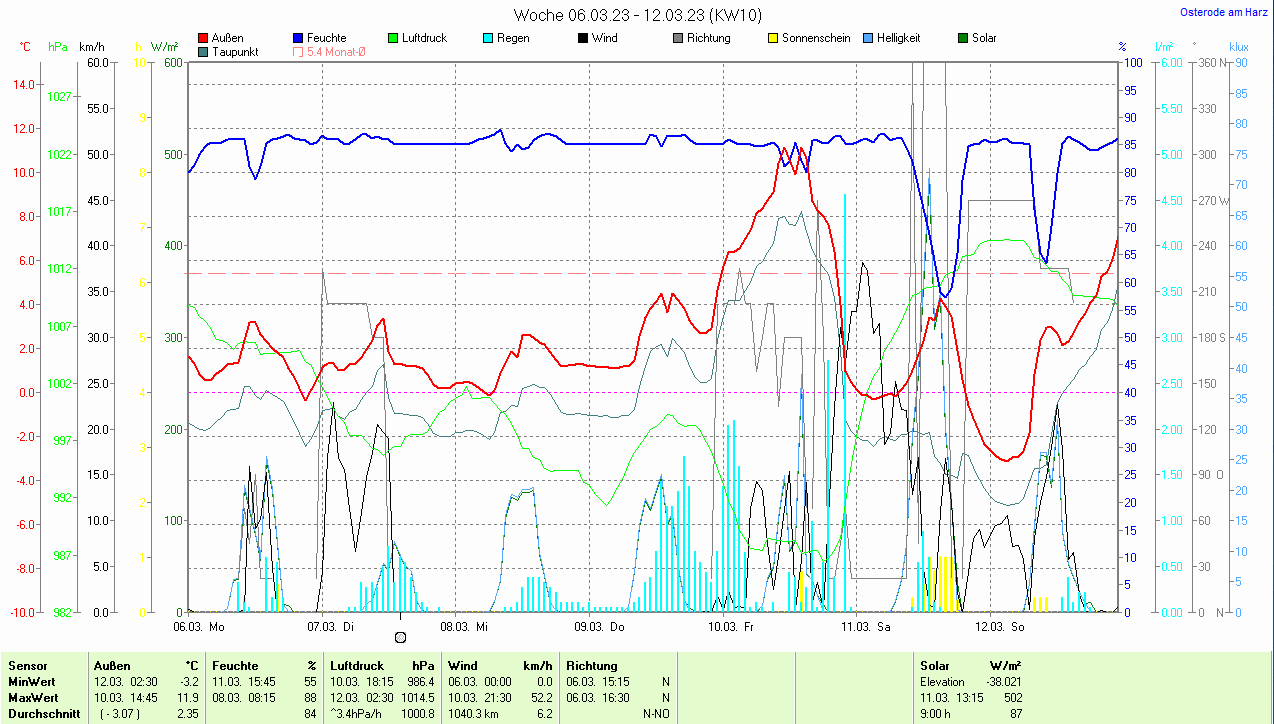1274x724 pixels.
Task: Click the Solar column header in table
Action: 936,665
